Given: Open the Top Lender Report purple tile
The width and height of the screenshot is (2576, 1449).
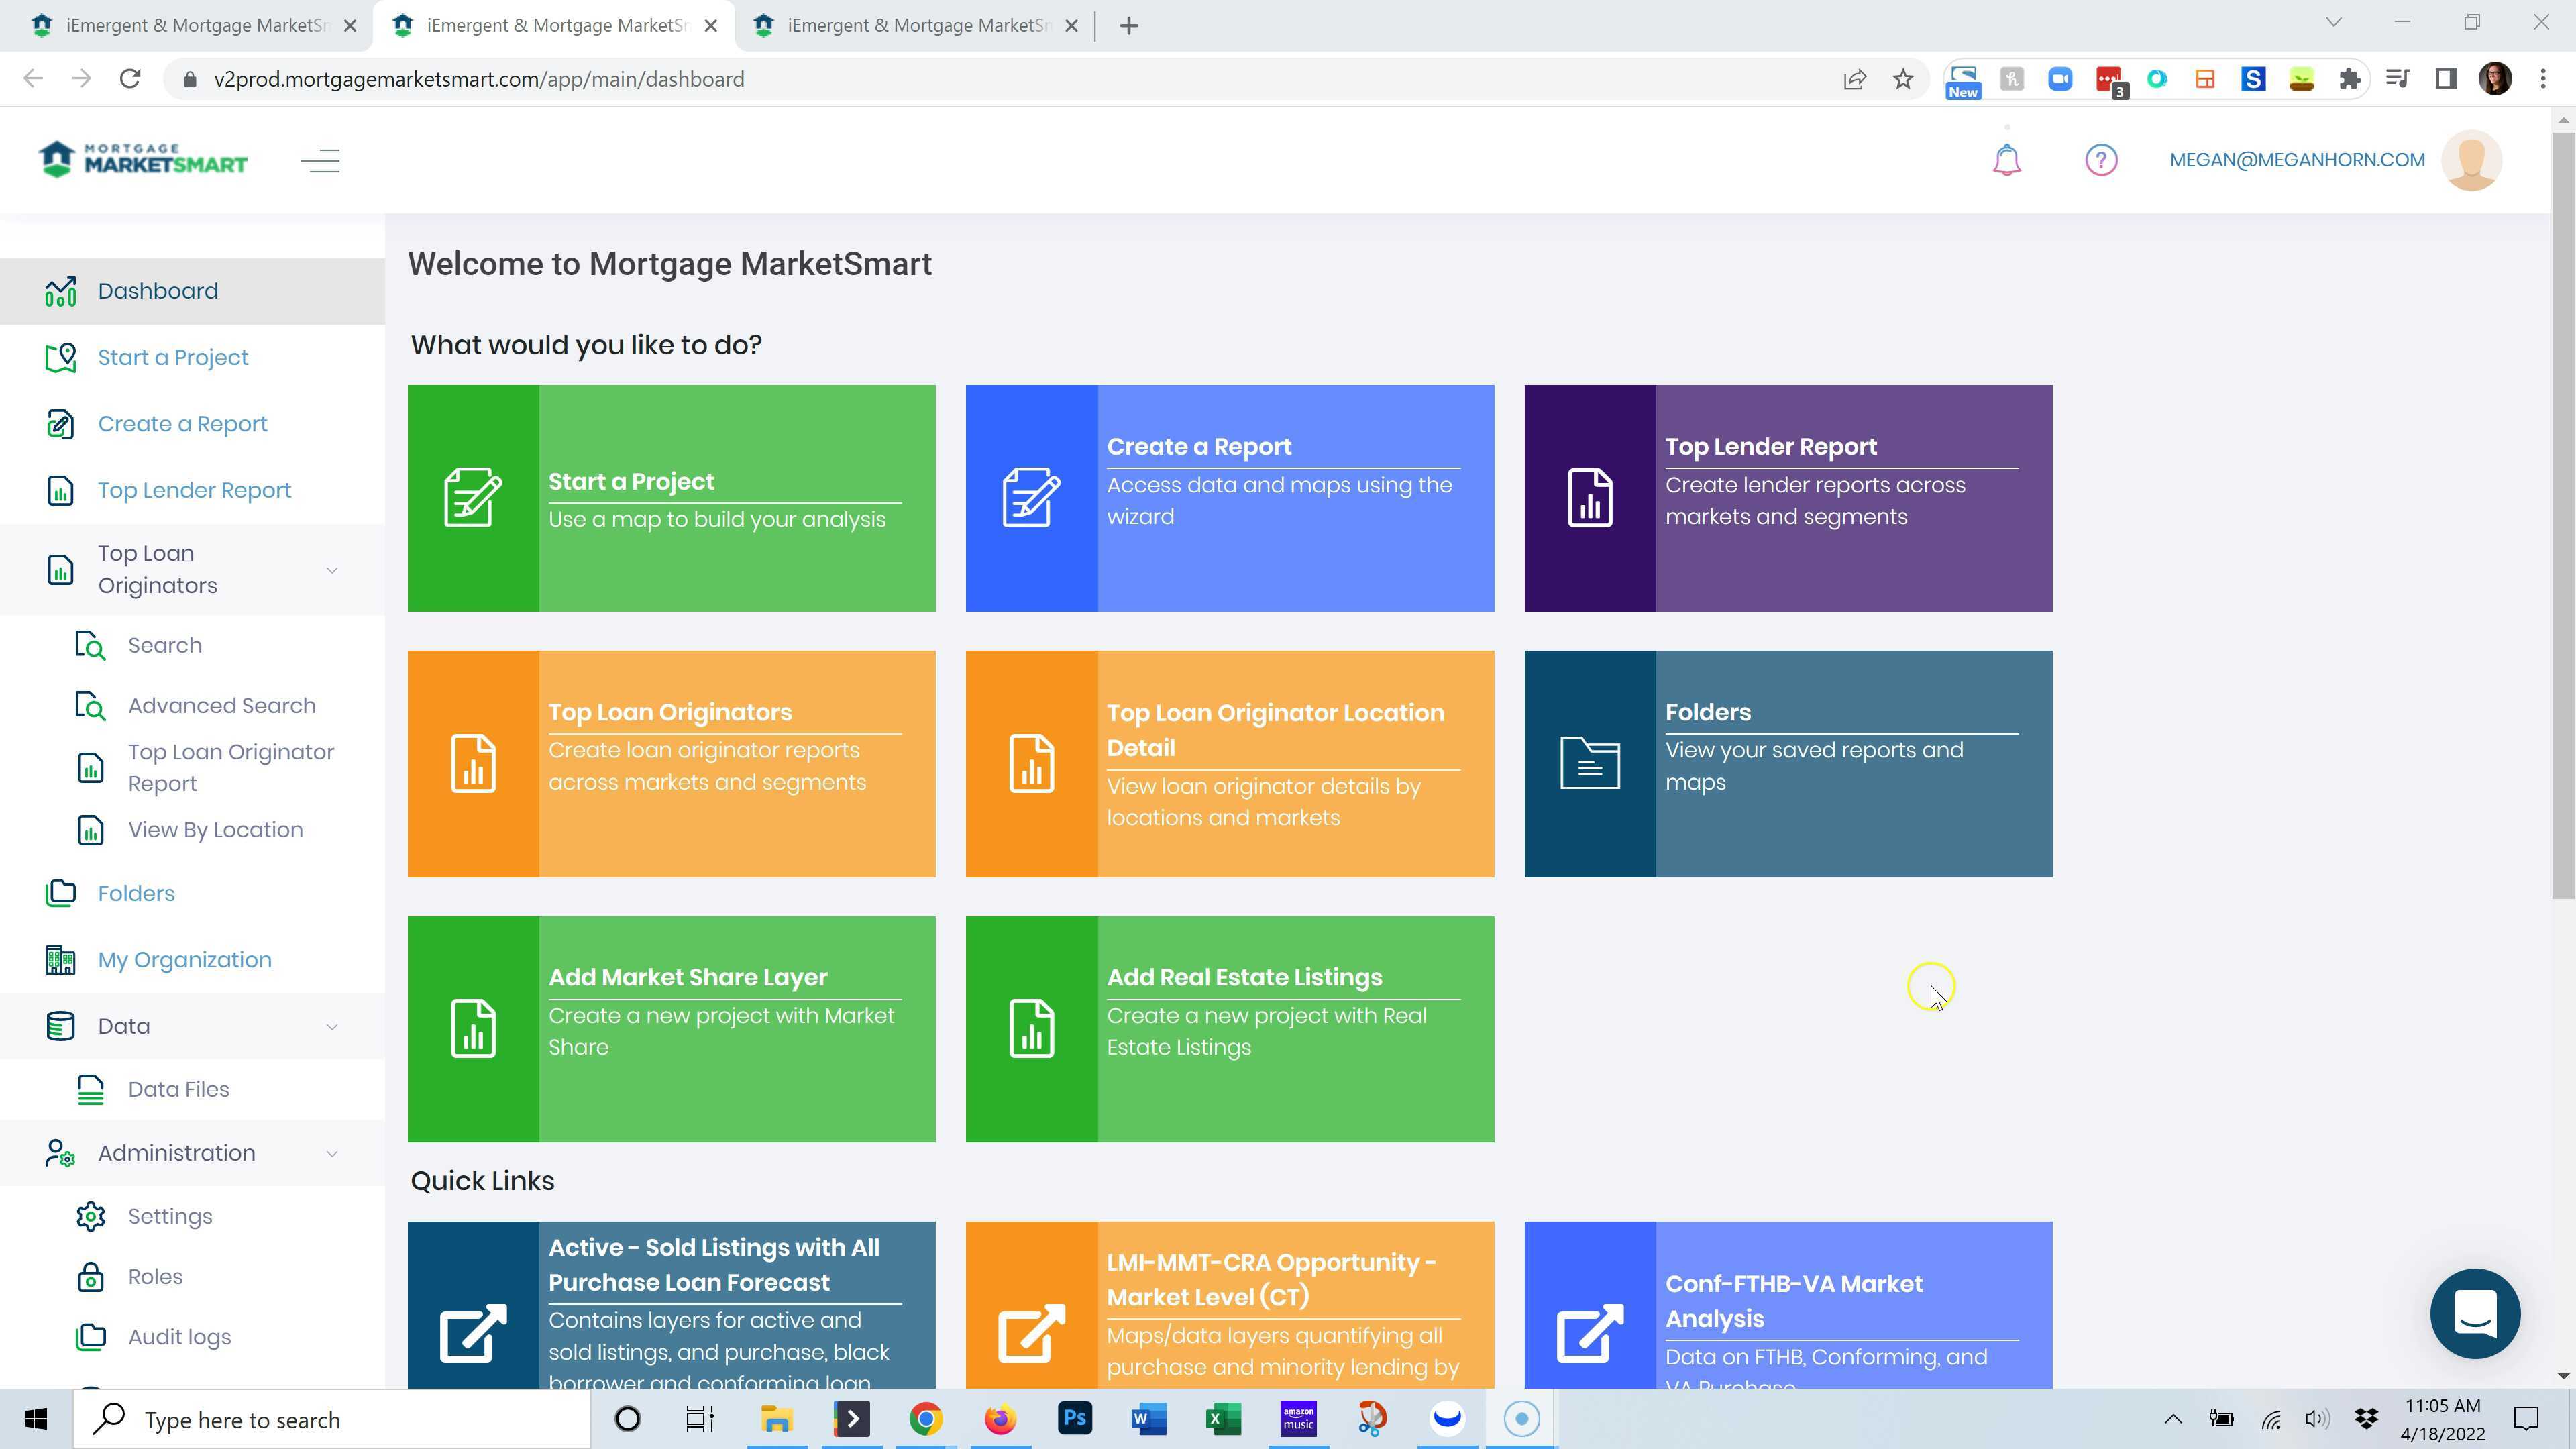Looking at the screenshot, I should coord(1787,498).
